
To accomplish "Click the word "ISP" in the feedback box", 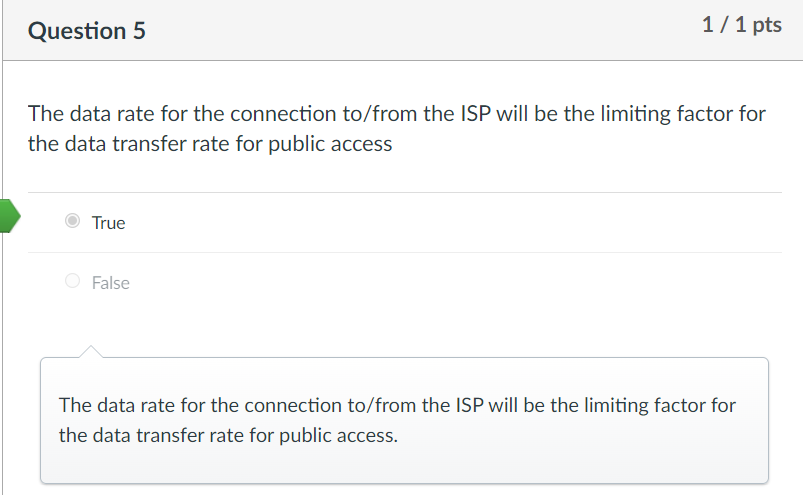I will (x=469, y=405).
